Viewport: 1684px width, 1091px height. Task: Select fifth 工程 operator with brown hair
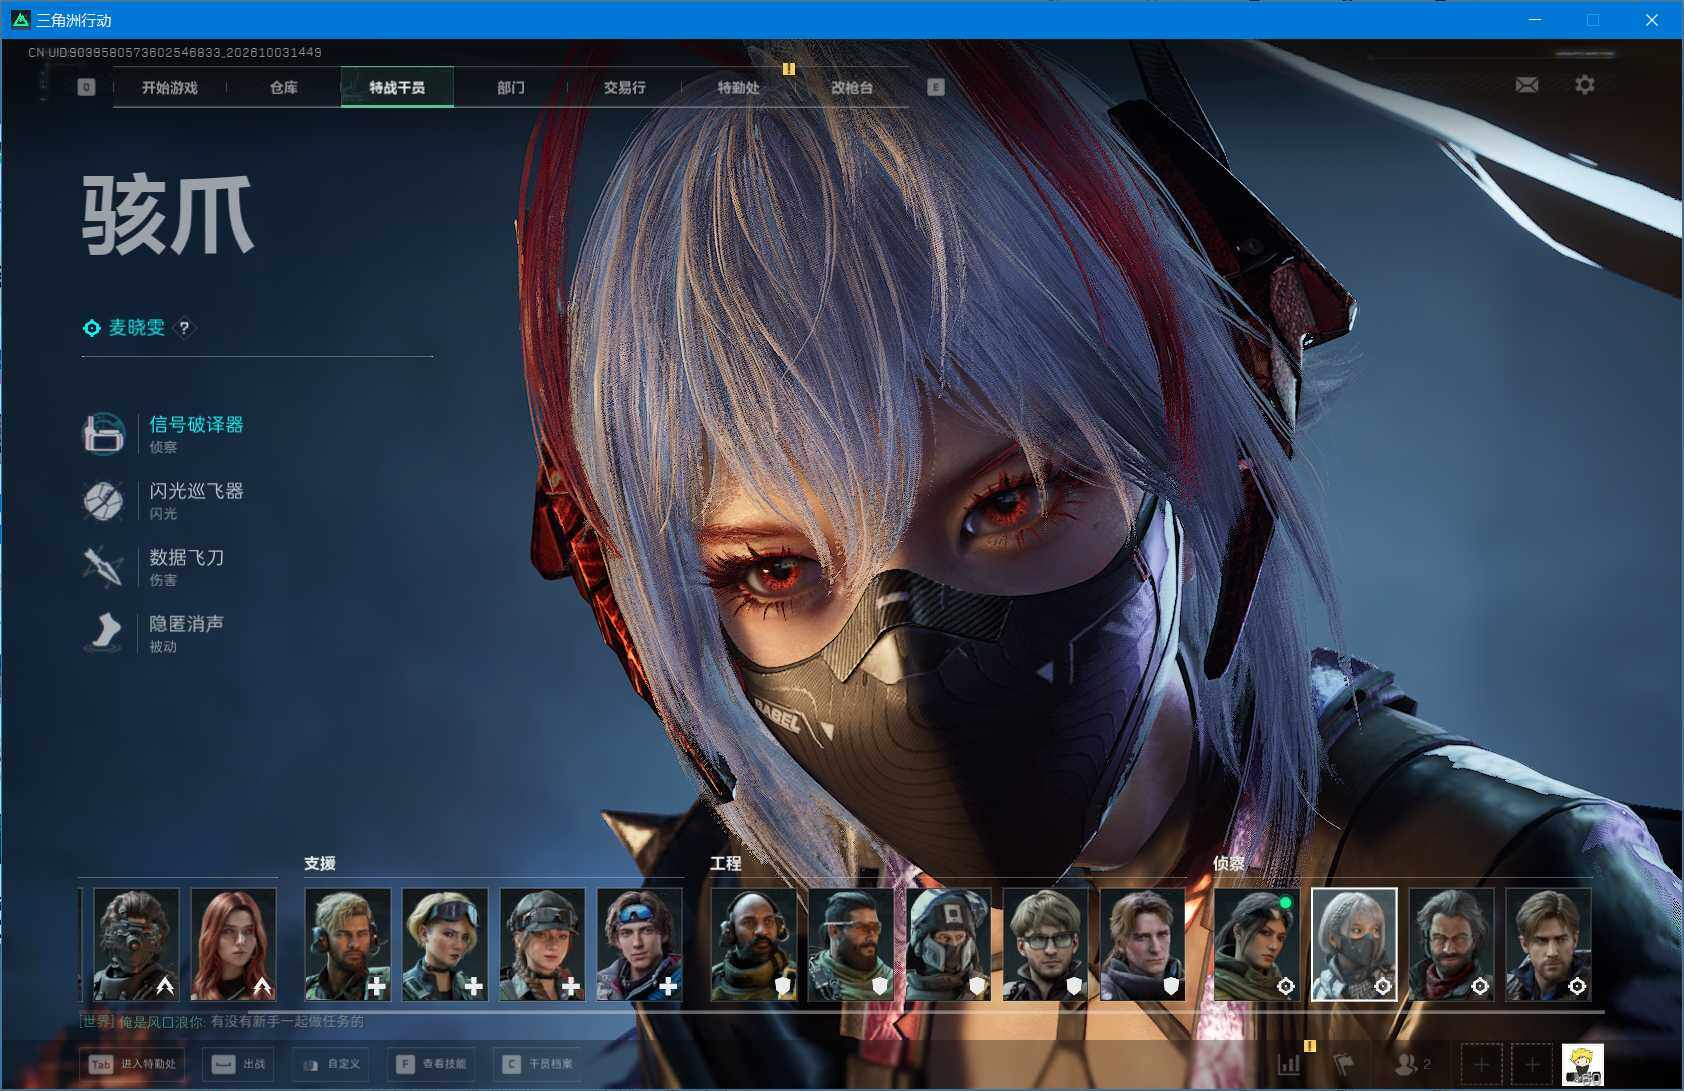pos(1143,945)
